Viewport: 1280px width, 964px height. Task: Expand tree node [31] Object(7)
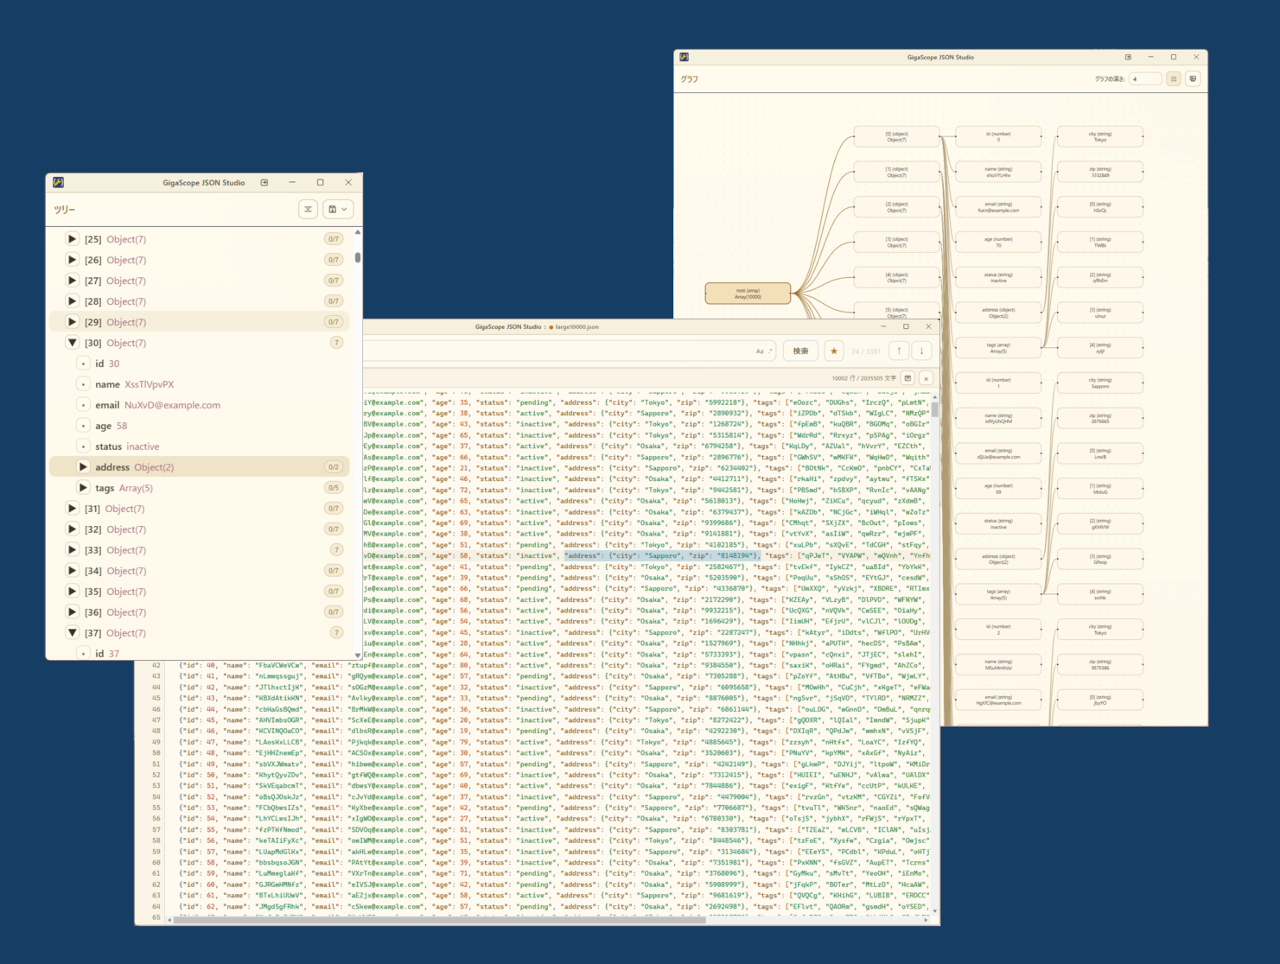pos(72,508)
